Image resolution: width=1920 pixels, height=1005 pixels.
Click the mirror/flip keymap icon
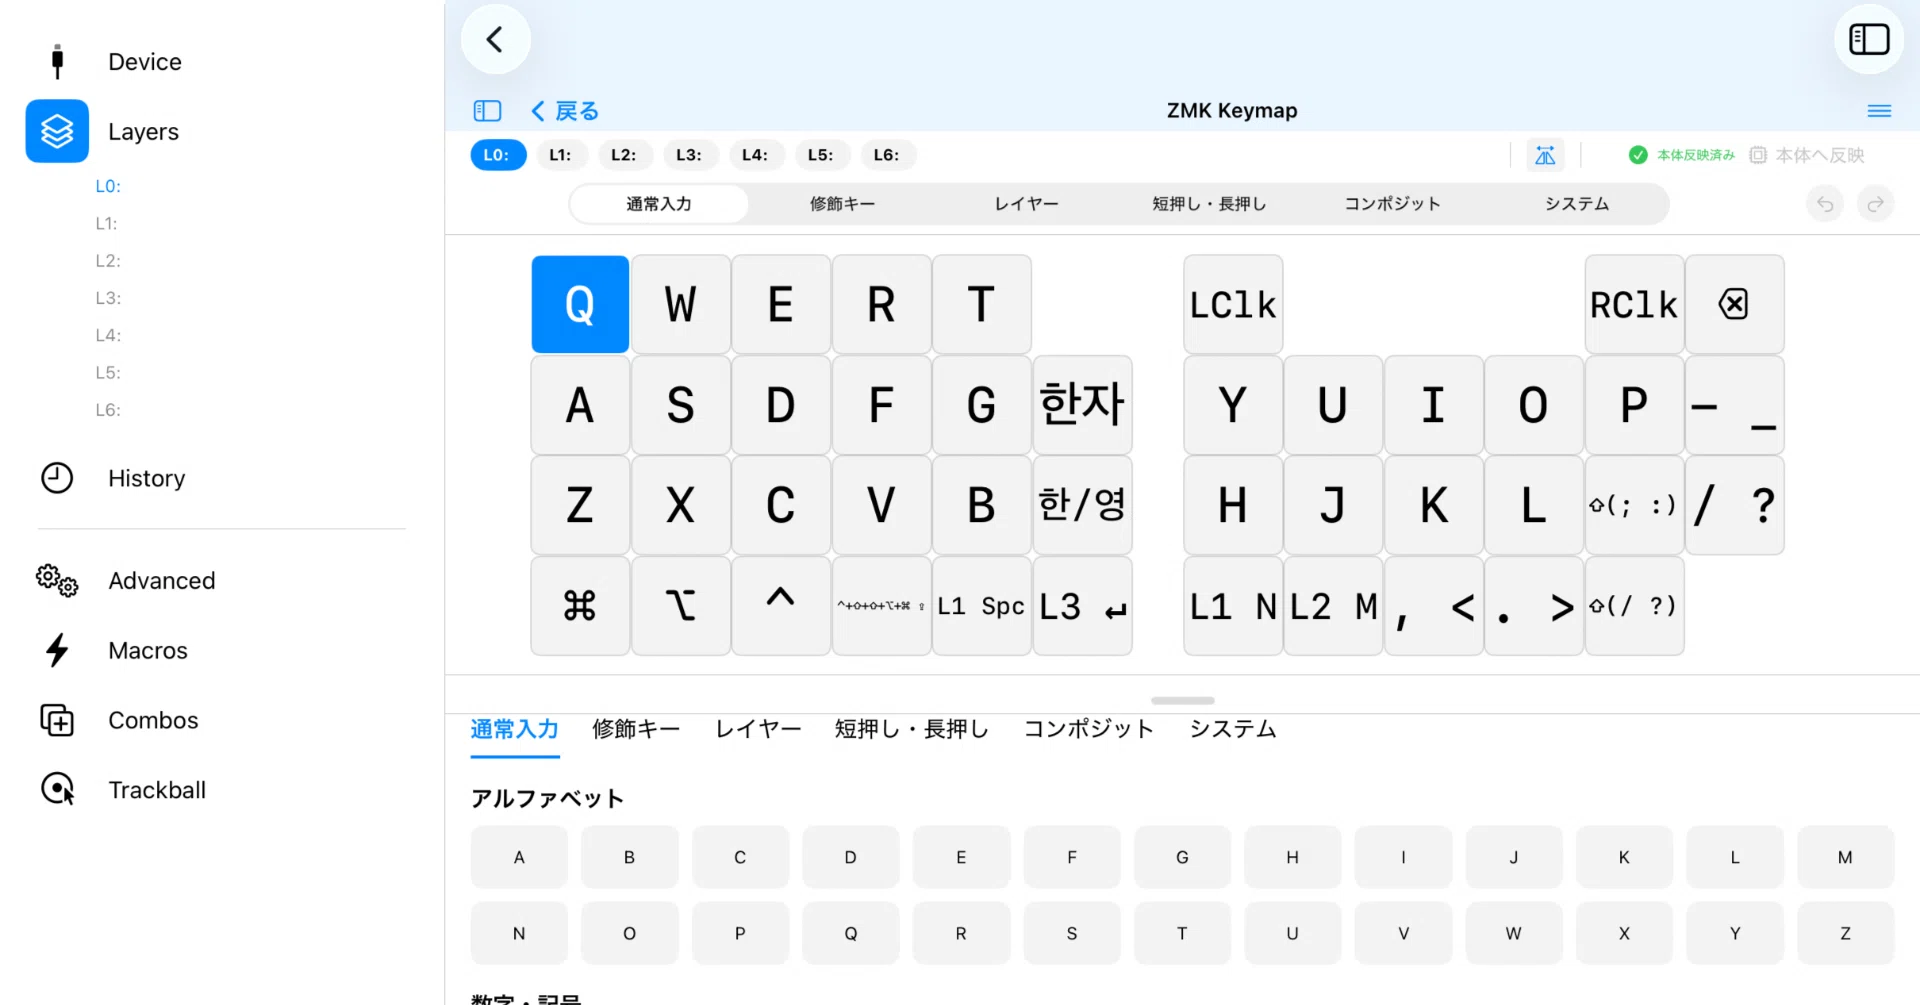coord(1545,155)
